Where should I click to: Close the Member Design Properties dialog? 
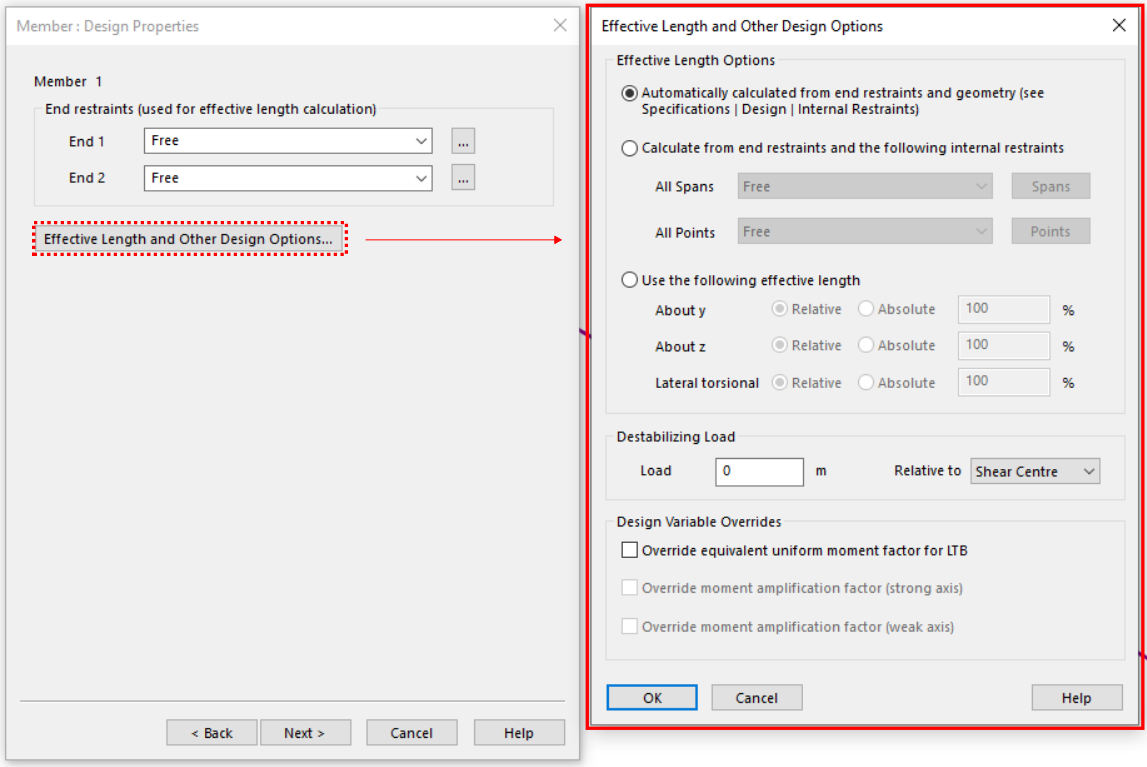pyautogui.click(x=560, y=26)
